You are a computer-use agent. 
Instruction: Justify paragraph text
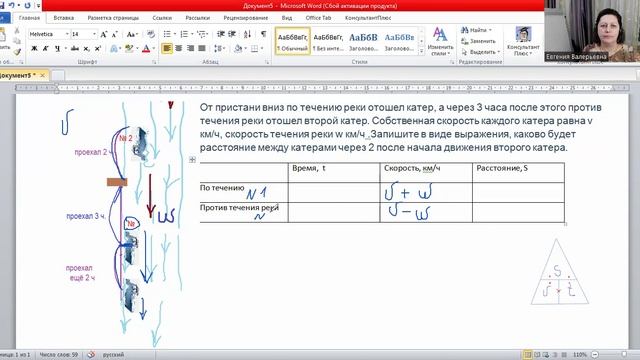point(202,49)
